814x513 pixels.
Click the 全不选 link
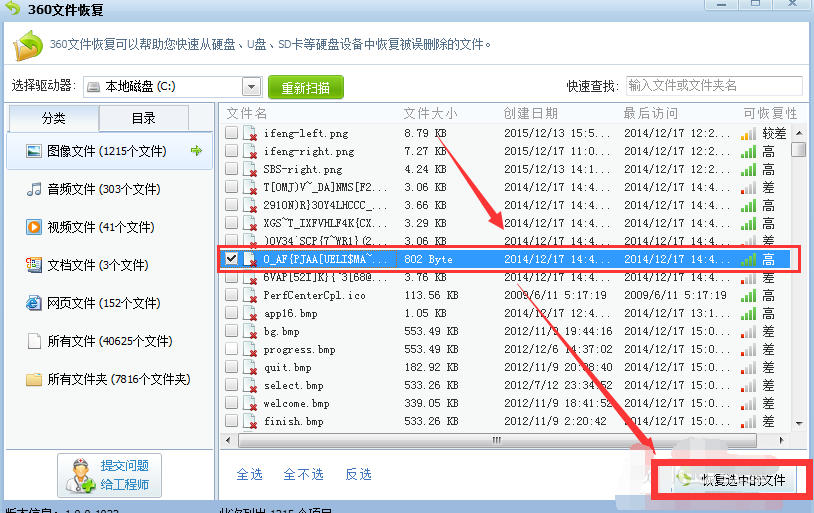click(303, 474)
